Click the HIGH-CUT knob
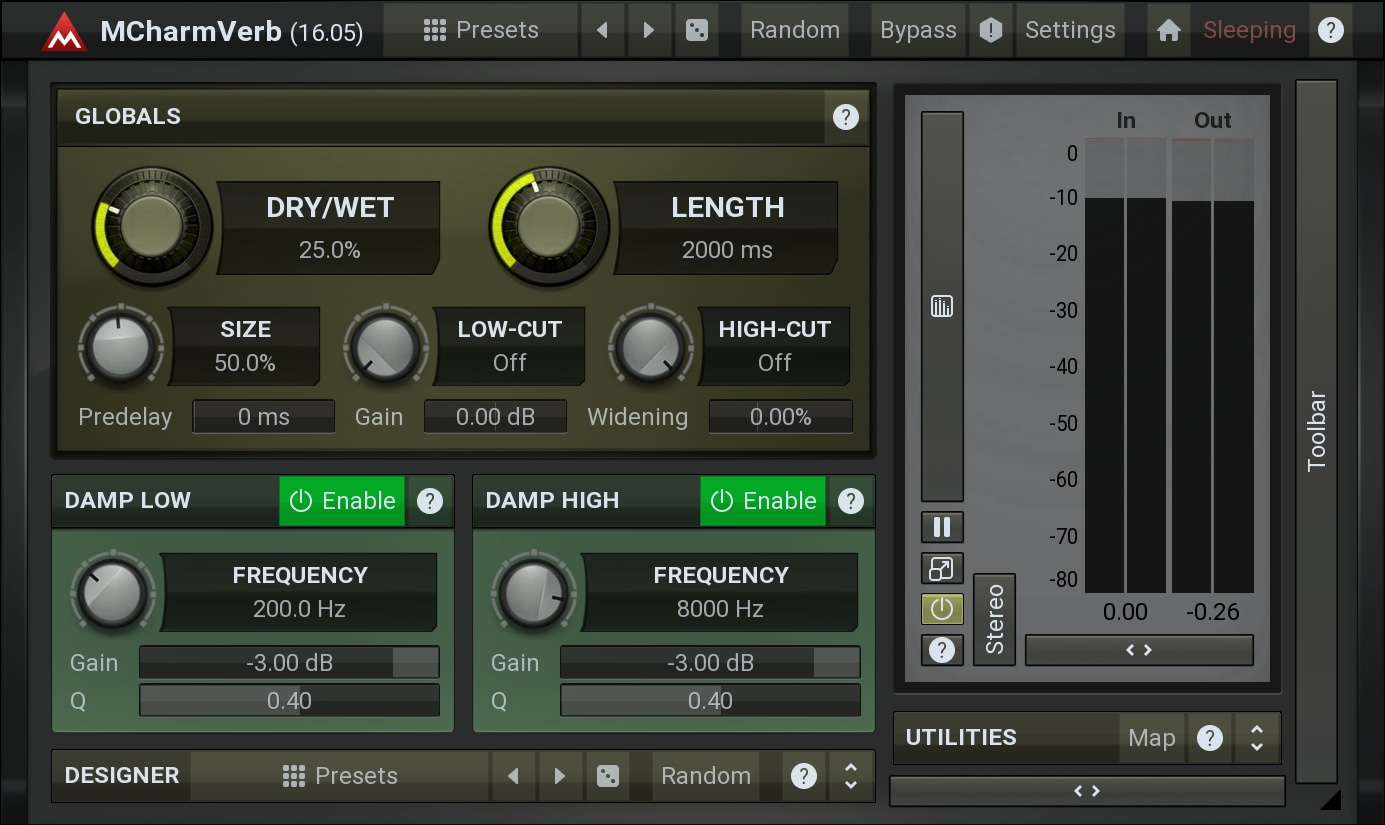1385x825 pixels. coord(651,346)
